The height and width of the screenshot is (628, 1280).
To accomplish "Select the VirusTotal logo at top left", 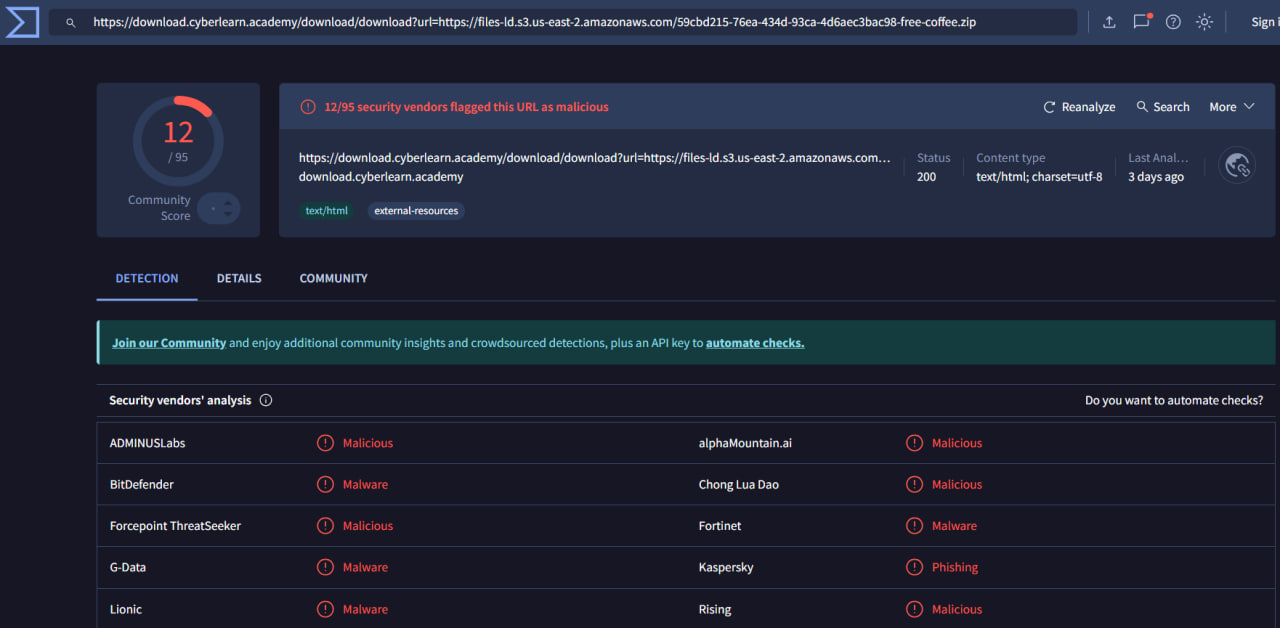I will 21,21.
